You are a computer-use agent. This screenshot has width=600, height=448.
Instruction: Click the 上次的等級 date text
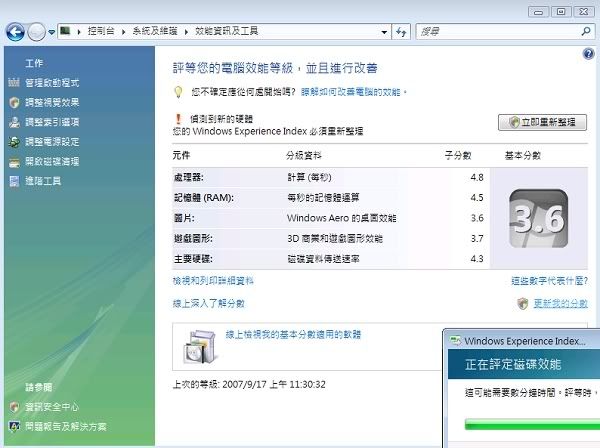point(249,384)
